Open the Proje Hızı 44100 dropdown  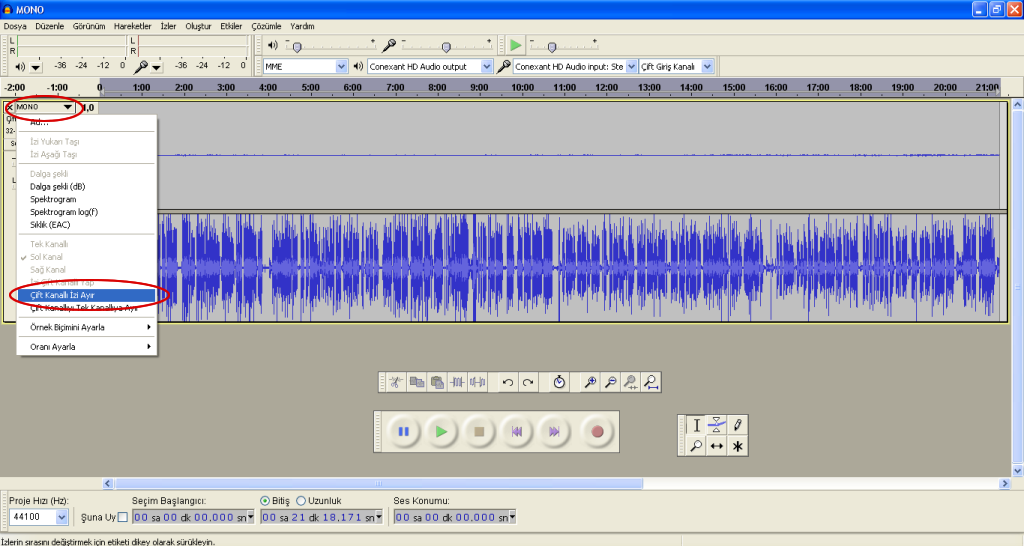pyautogui.click(x=61, y=517)
